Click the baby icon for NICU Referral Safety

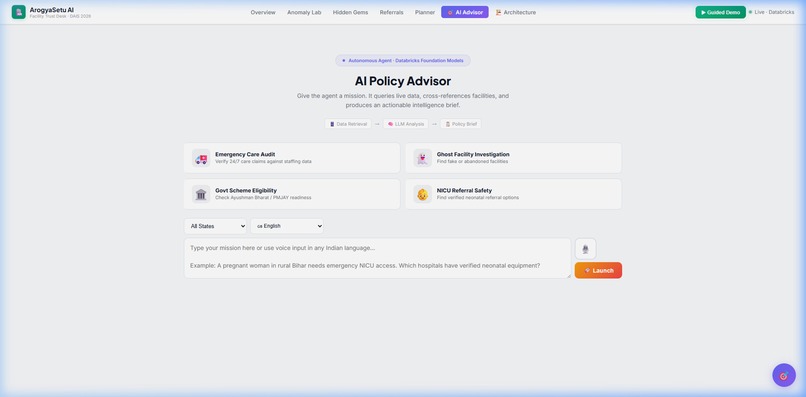[423, 194]
